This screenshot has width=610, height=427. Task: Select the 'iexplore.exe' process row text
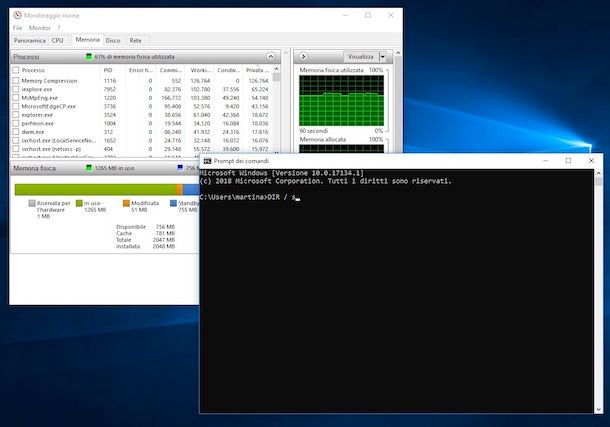(x=37, y=89)
